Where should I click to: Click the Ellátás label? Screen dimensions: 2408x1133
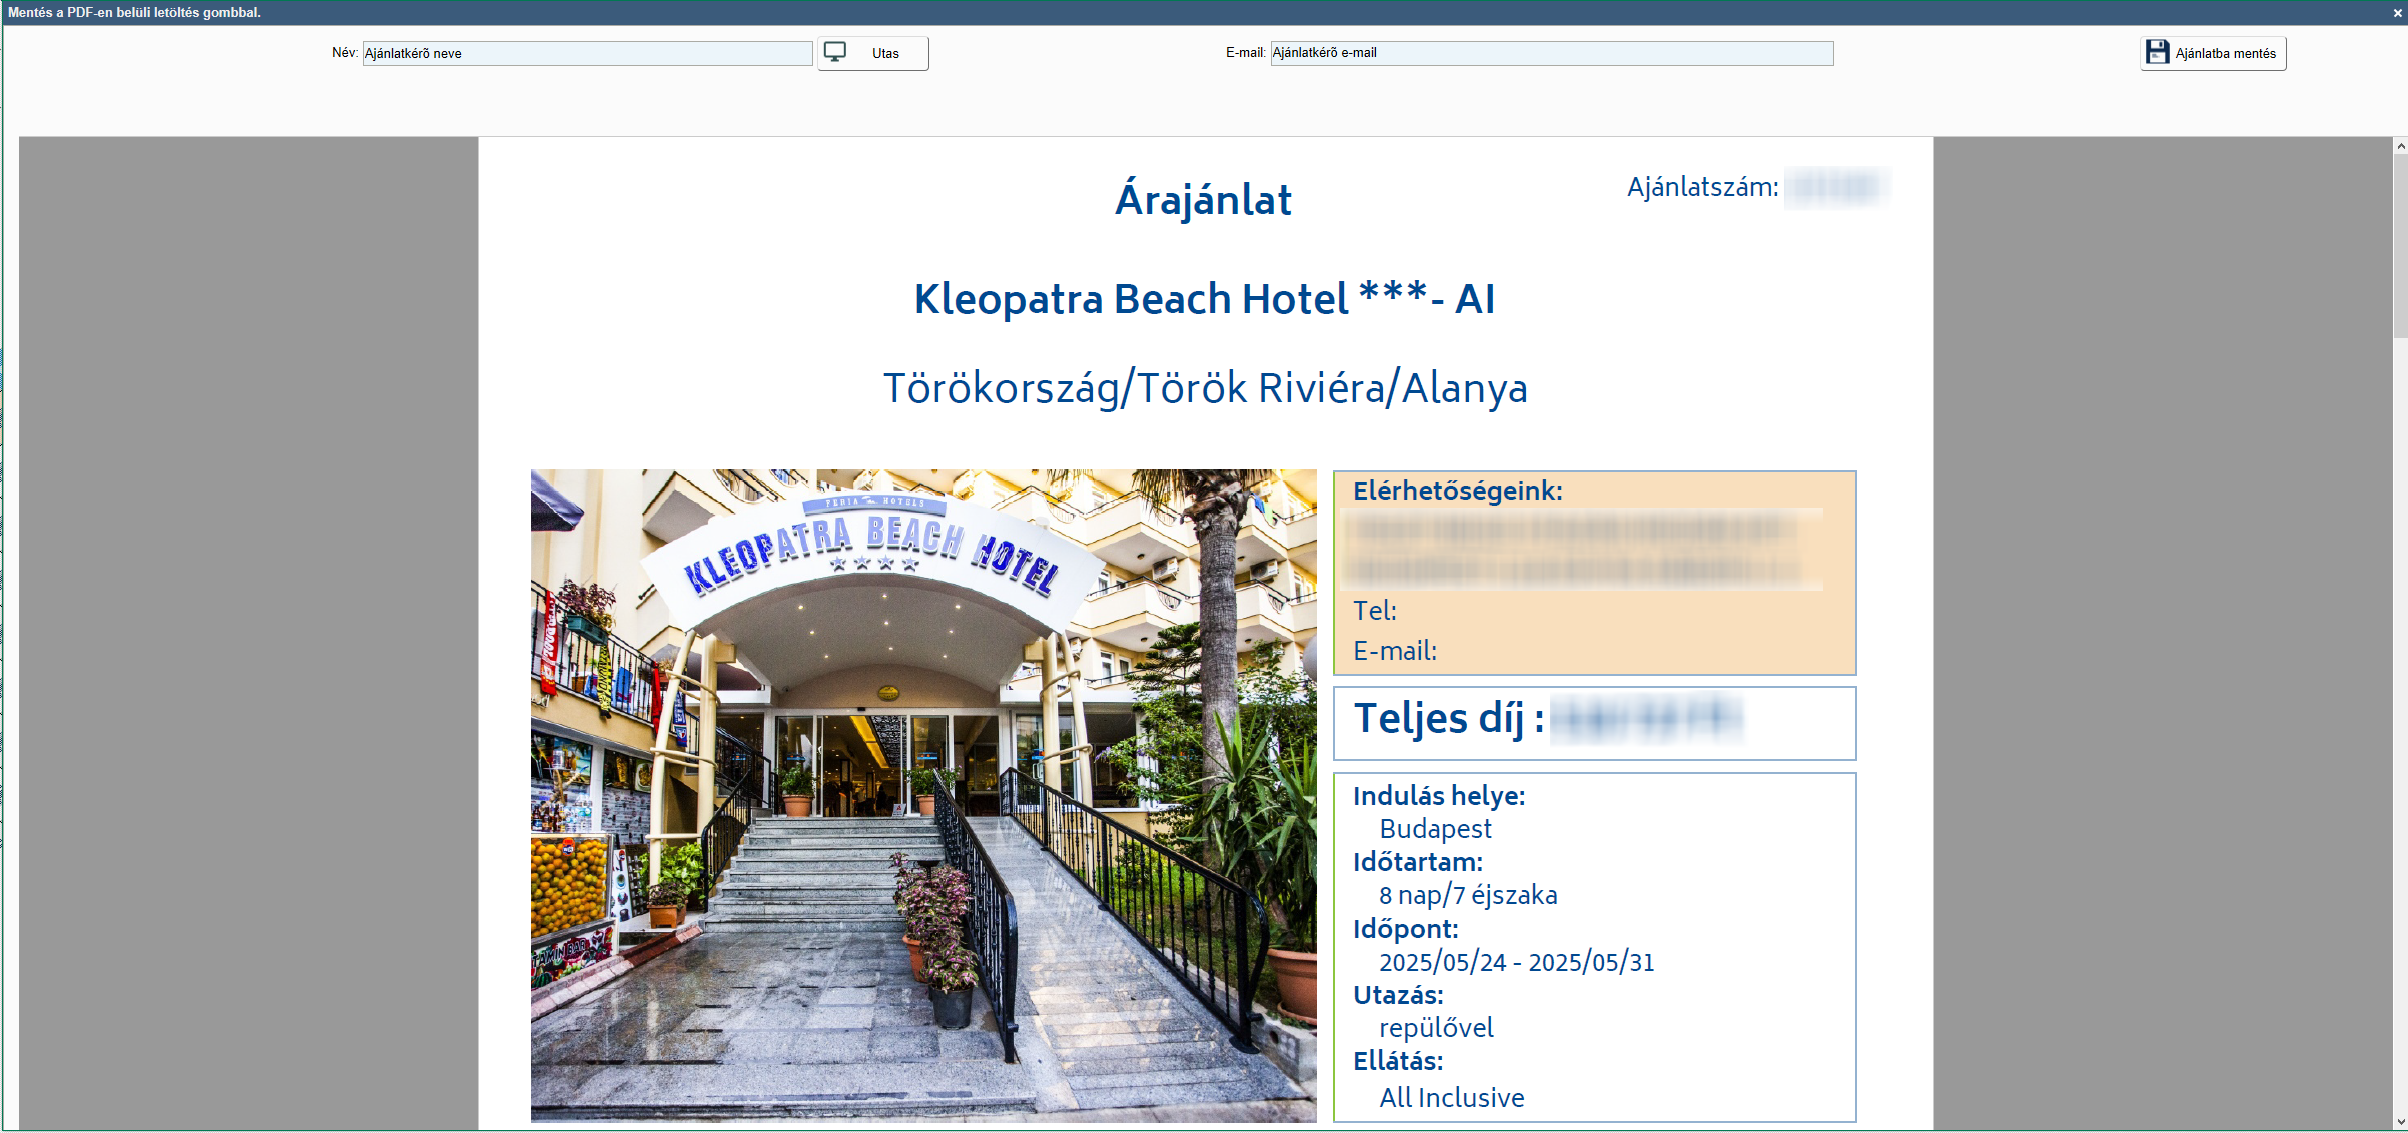(1398, 1061)
